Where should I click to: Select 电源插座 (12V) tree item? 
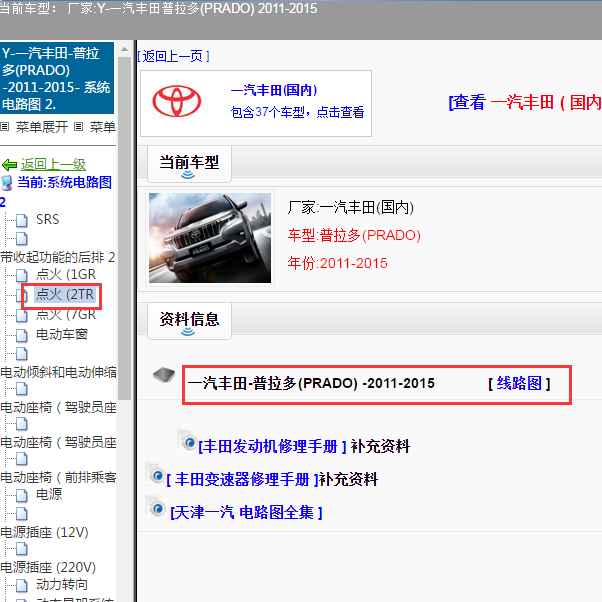point(45,532)
